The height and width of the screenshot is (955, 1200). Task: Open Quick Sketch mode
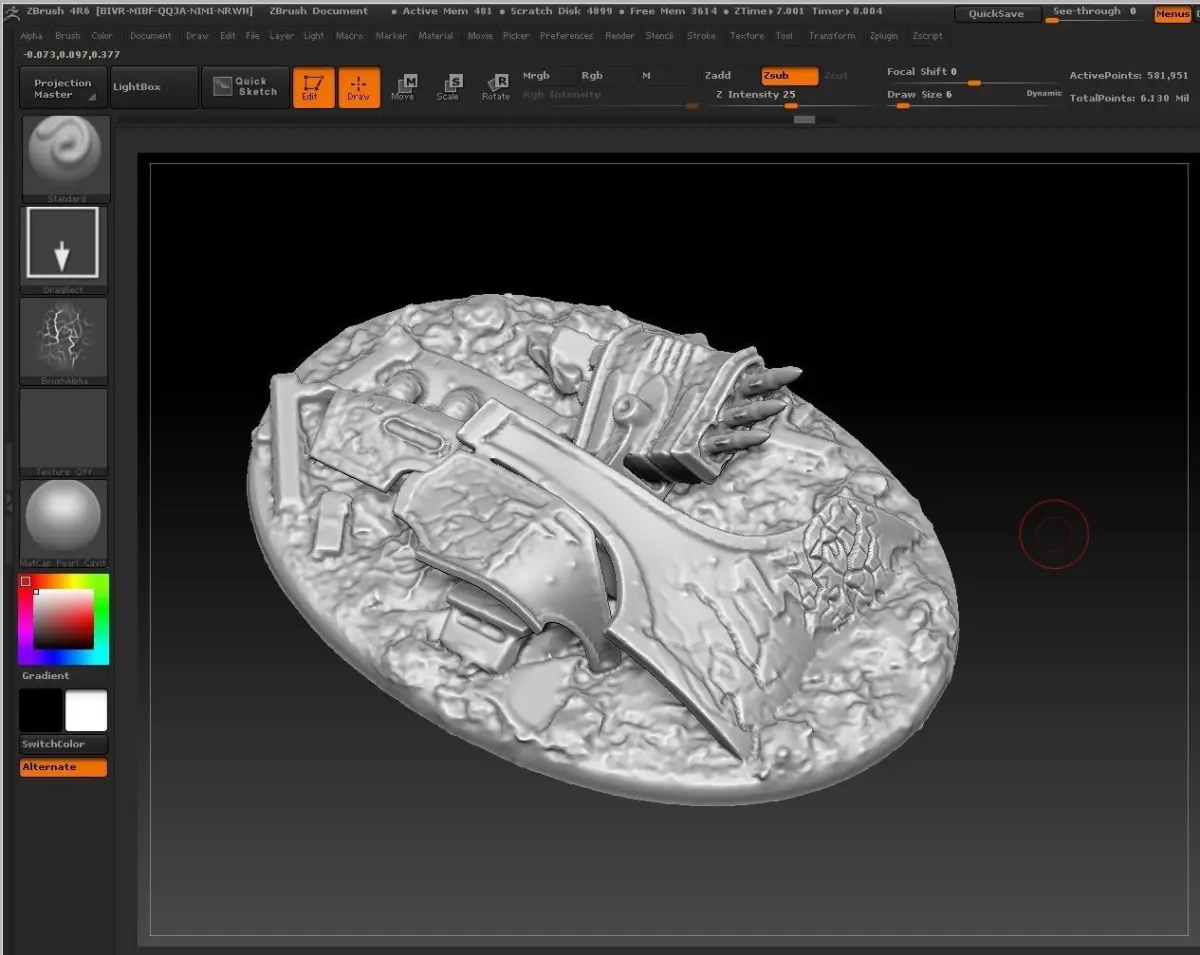pyautogui.click(x=245, y=87)
